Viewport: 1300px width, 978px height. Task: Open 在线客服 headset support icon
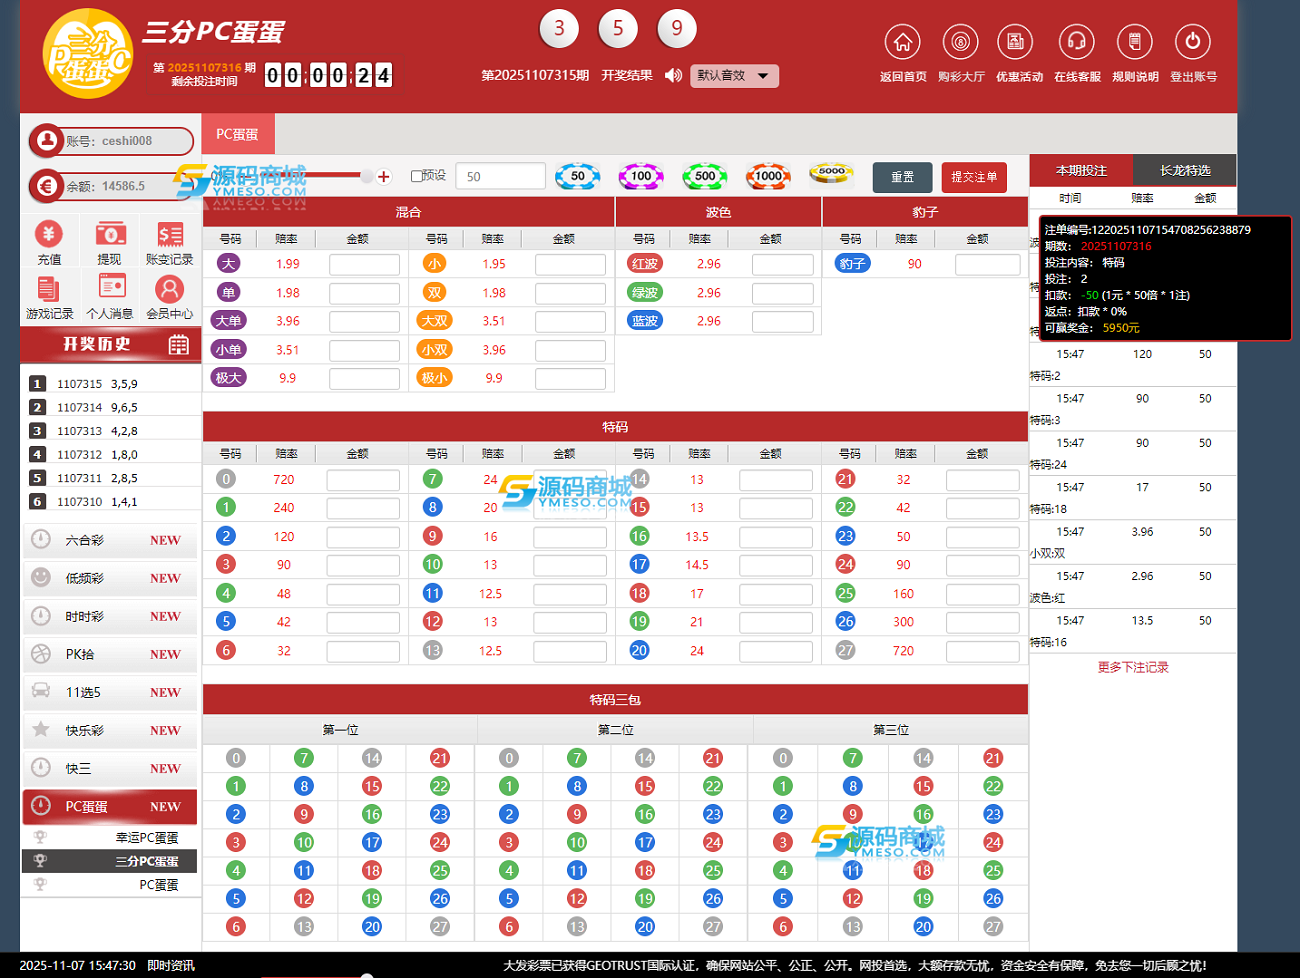coord(1076,43)
